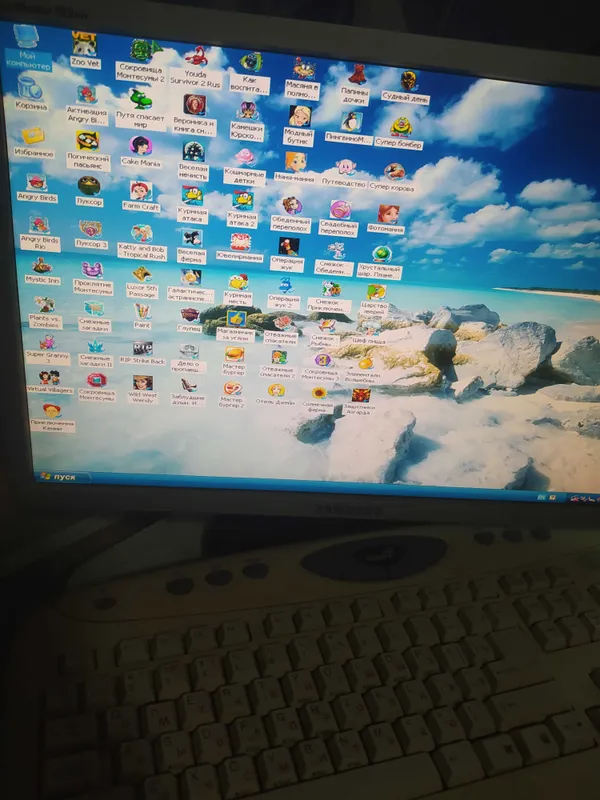Launch the Super Granny 3 shortcut
Image resolution: width=600 pixels, height=800 pixels.
click(x=47, y=349)
